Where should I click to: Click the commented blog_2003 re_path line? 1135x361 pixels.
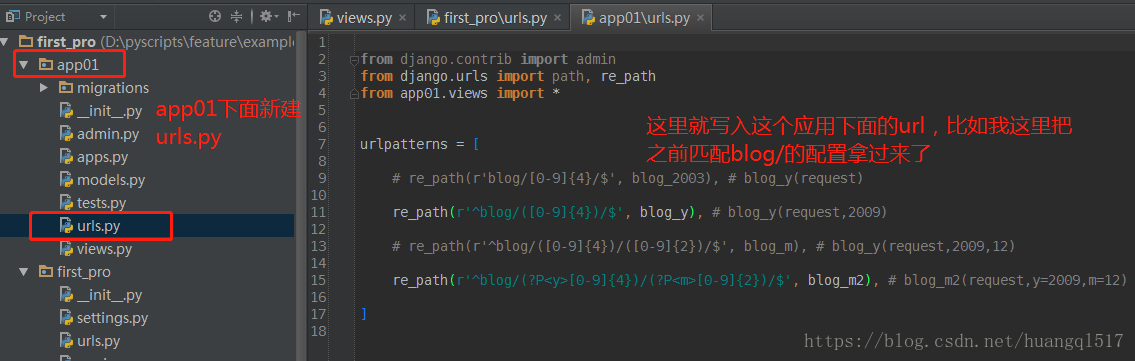click(x=627, y=178)
